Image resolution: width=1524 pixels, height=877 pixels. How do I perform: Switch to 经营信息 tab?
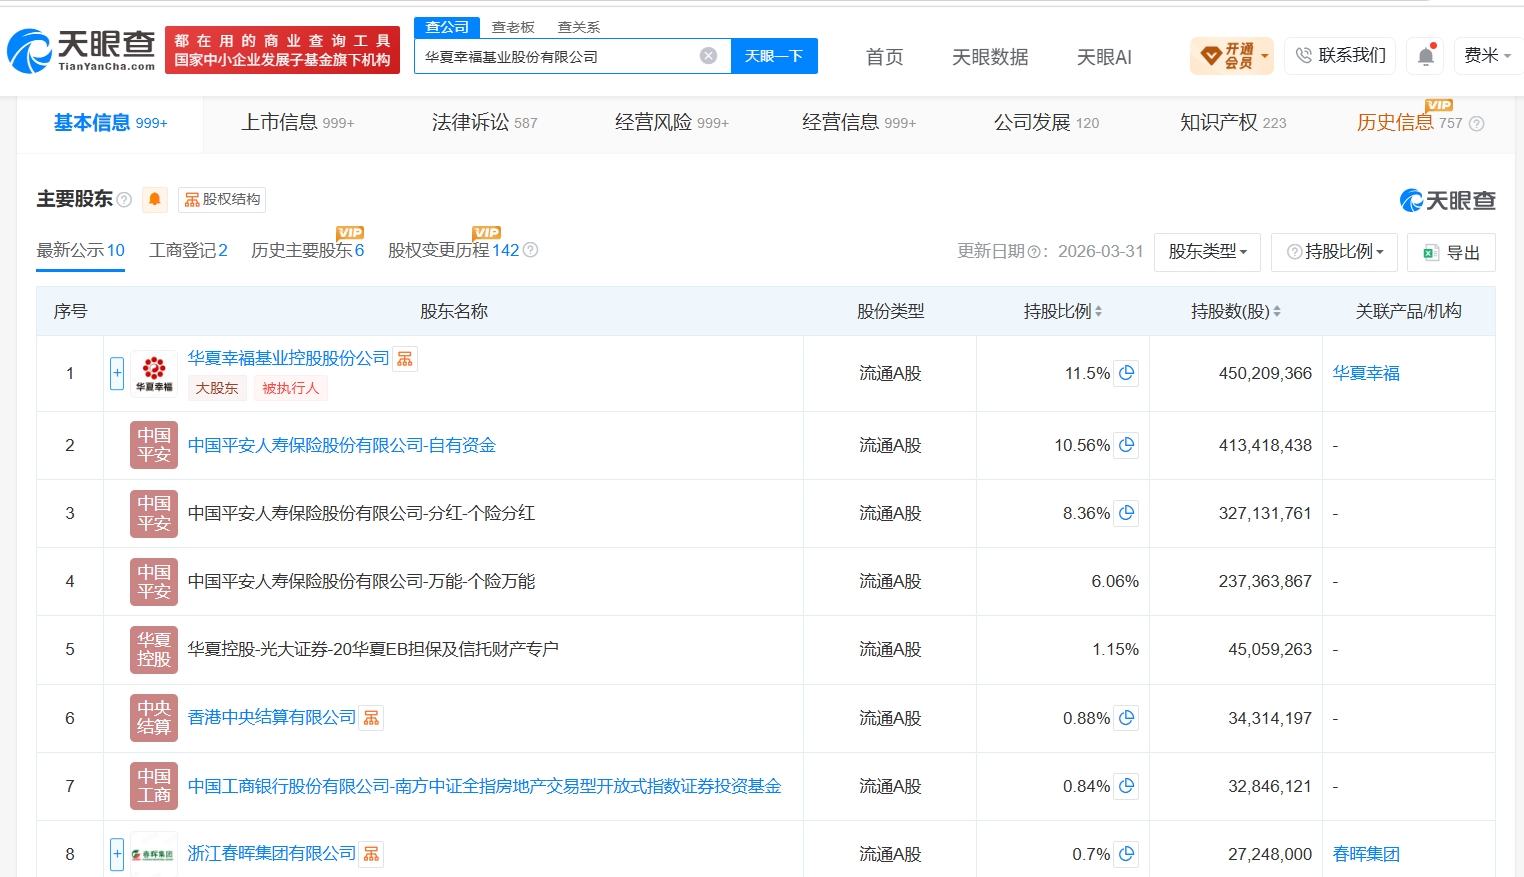[858, 123]
